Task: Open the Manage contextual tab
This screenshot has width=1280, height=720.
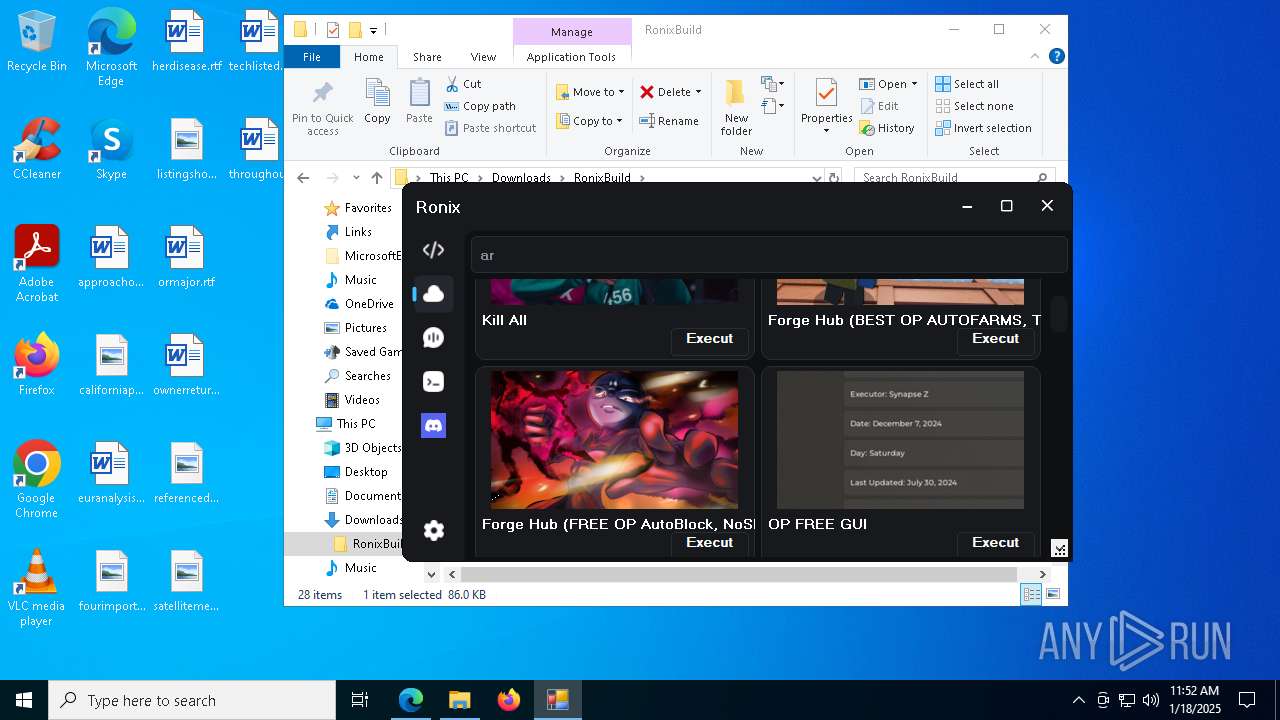Action: pos(572,32)
